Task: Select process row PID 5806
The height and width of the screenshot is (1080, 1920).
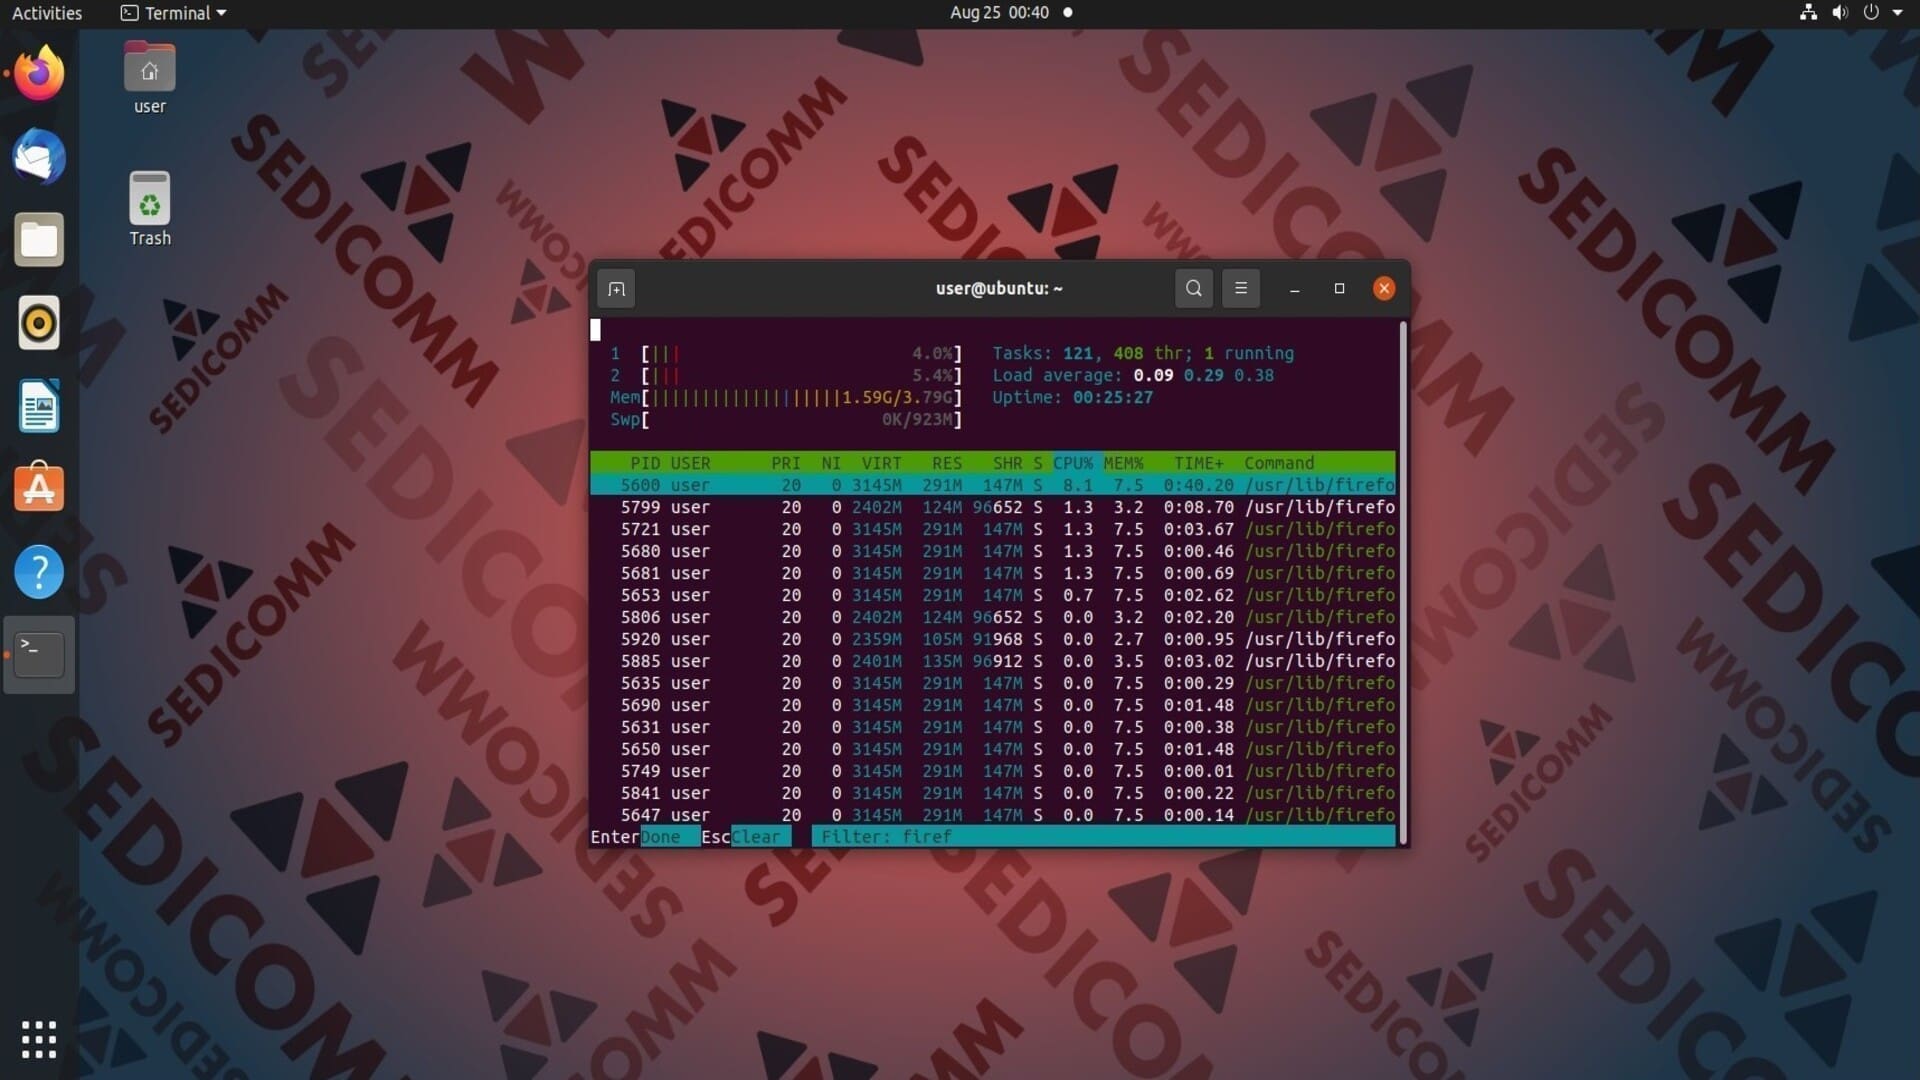Action: click(993, 617)
